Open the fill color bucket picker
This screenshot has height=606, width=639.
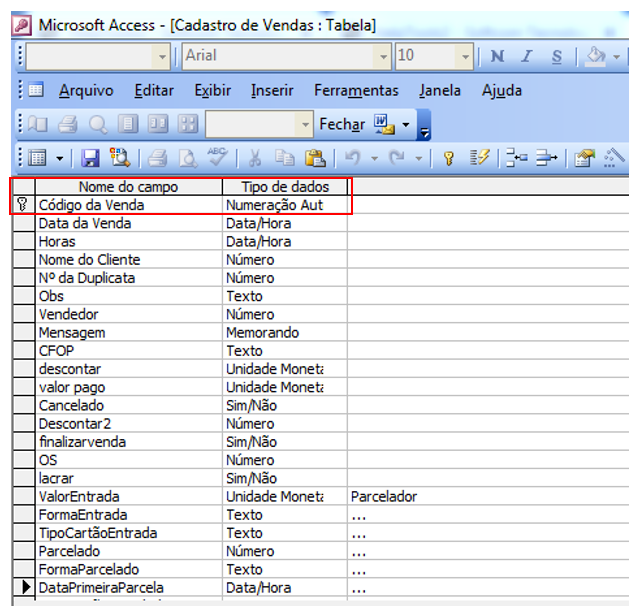pos(596,56)
